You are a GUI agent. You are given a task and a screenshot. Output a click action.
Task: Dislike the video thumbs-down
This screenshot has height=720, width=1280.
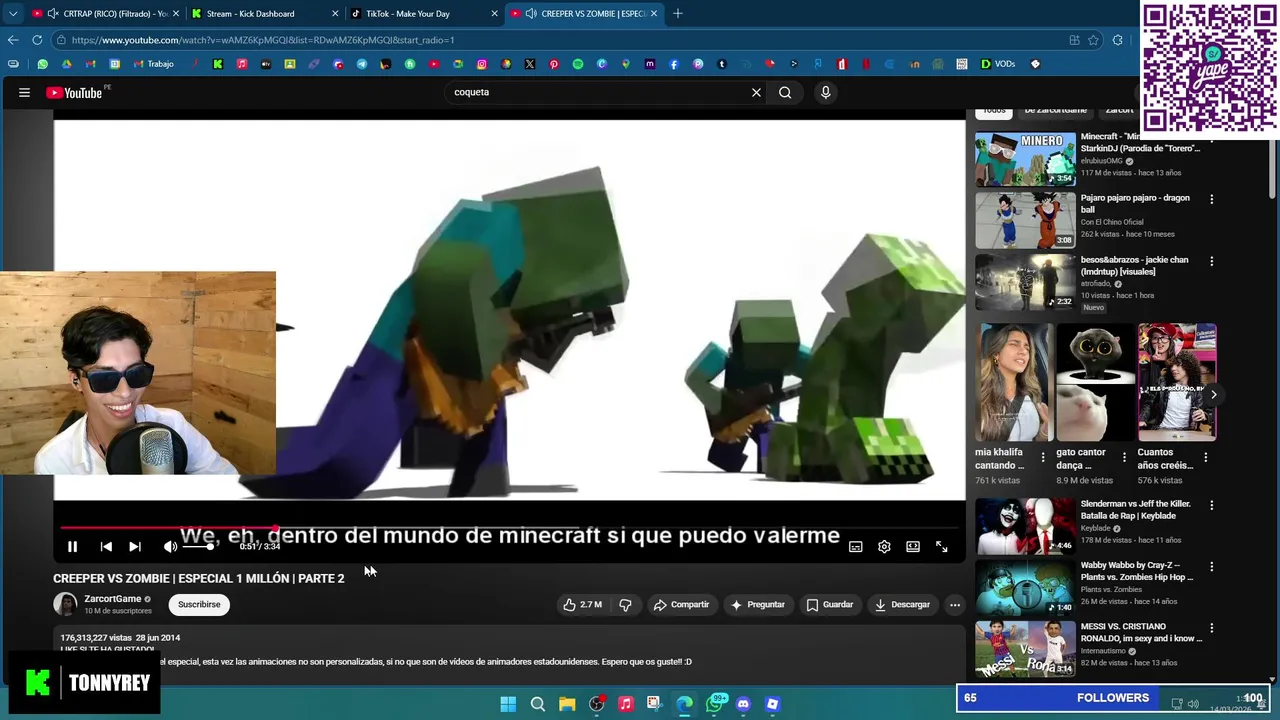[625, 605]
